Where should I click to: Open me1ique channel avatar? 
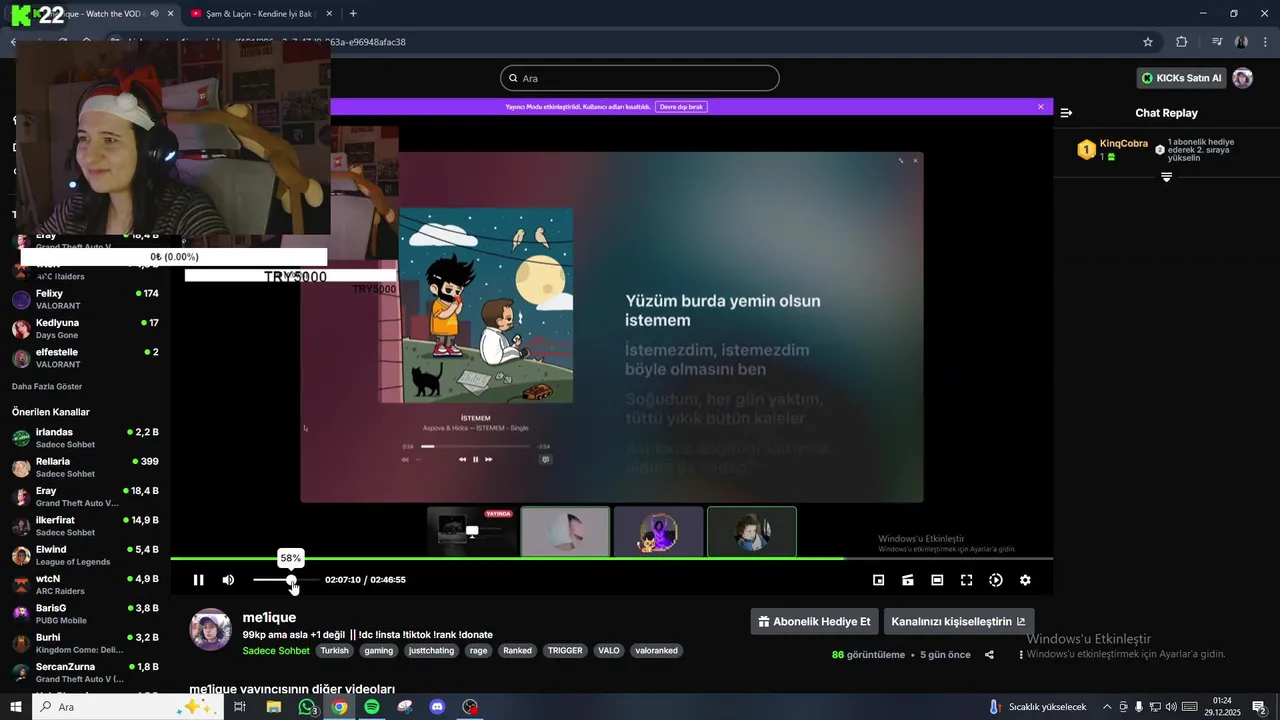pyautogui.click(x=211, y=630)
